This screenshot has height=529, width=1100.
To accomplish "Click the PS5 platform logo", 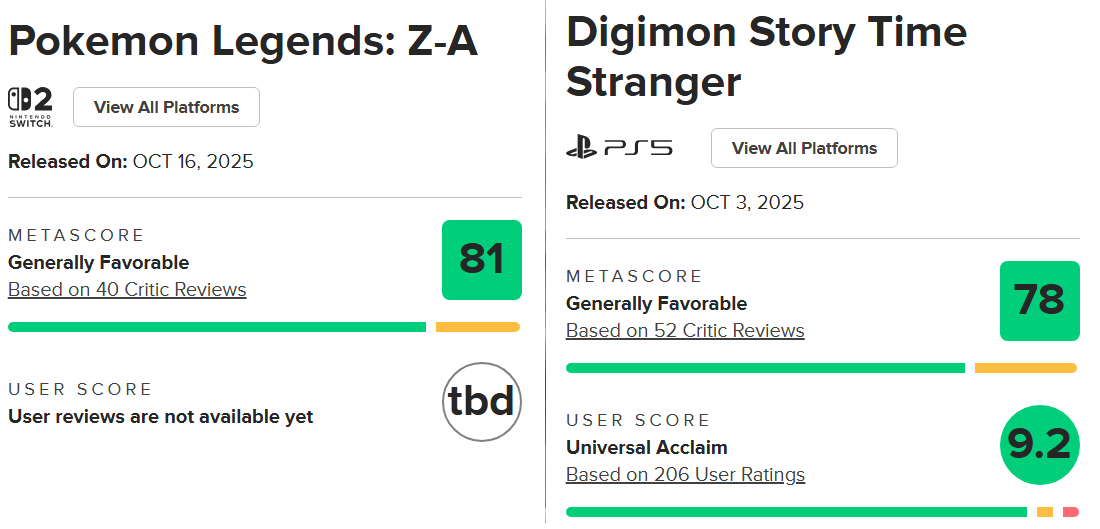I will pos(619,148).
